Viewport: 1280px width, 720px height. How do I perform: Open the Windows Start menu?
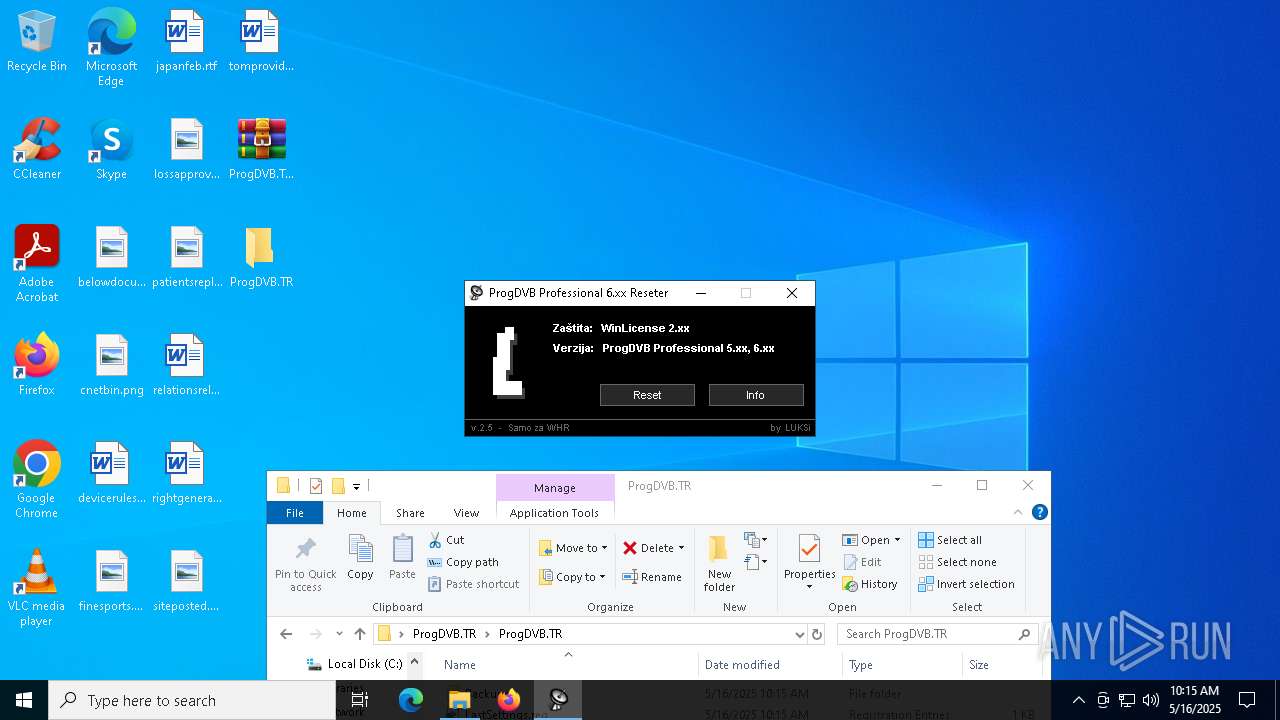click(x=24, y=700)
